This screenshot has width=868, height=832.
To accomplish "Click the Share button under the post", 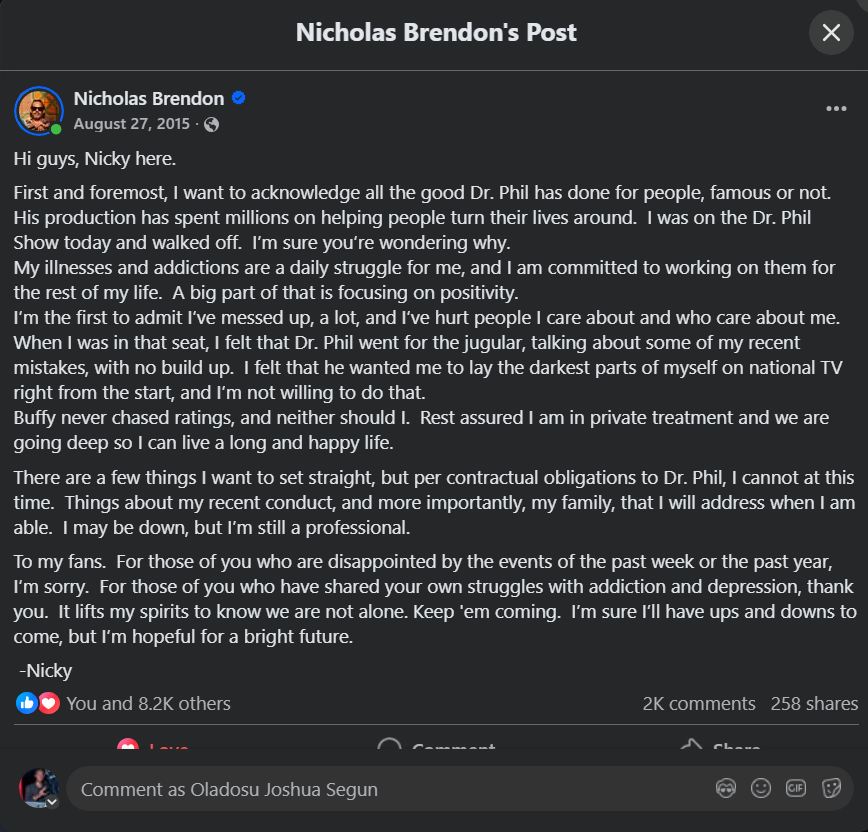I will pos(719,746).
